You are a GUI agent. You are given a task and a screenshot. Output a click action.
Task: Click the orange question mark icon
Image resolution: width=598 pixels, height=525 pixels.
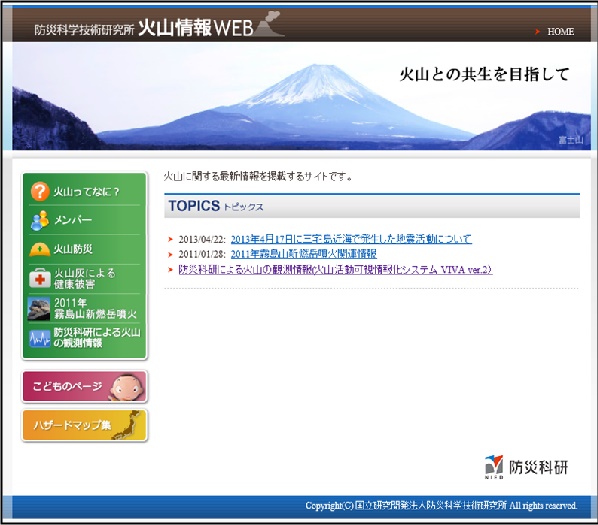(x=40, y=191)
